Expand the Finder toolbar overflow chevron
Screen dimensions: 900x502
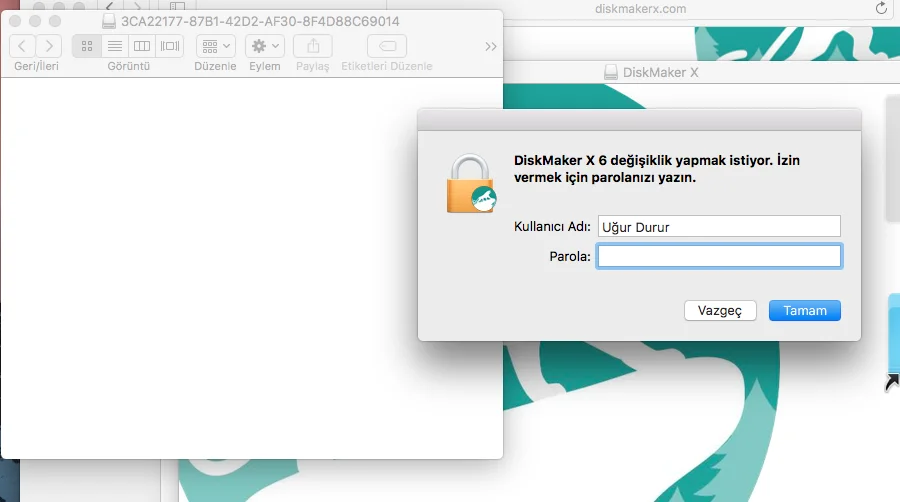point(490,46)
